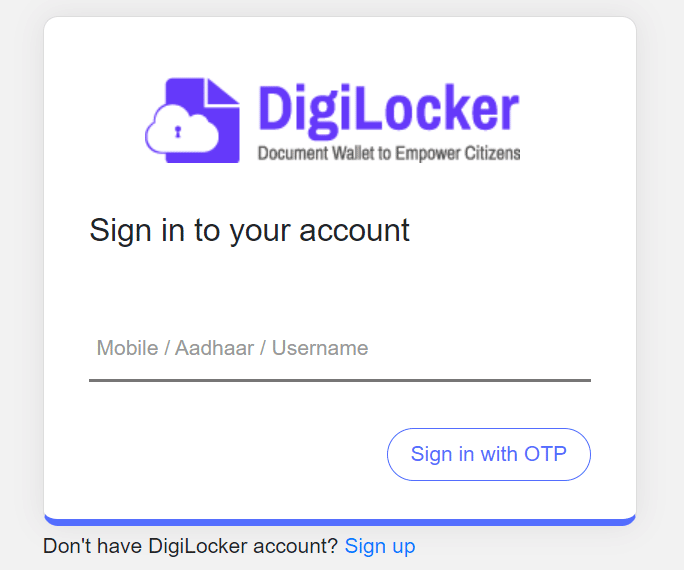
Task: Click the purple DigiLocker wordmark
Action: pyautogui.click(x=388, y=109)
